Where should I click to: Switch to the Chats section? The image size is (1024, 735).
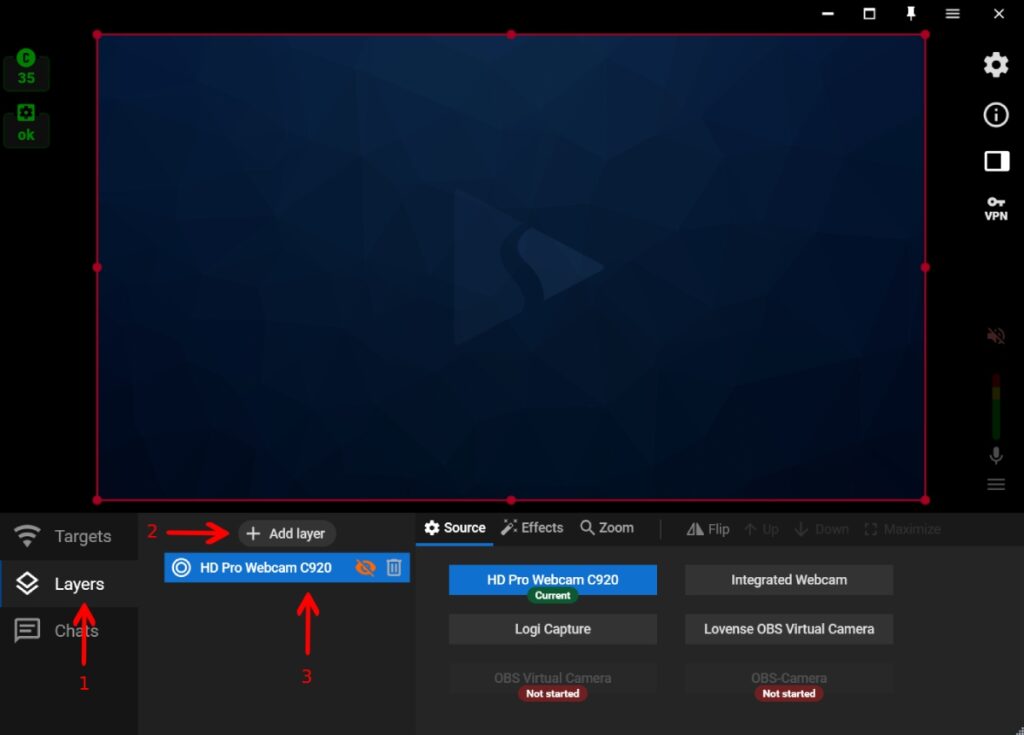pos(69,631)
